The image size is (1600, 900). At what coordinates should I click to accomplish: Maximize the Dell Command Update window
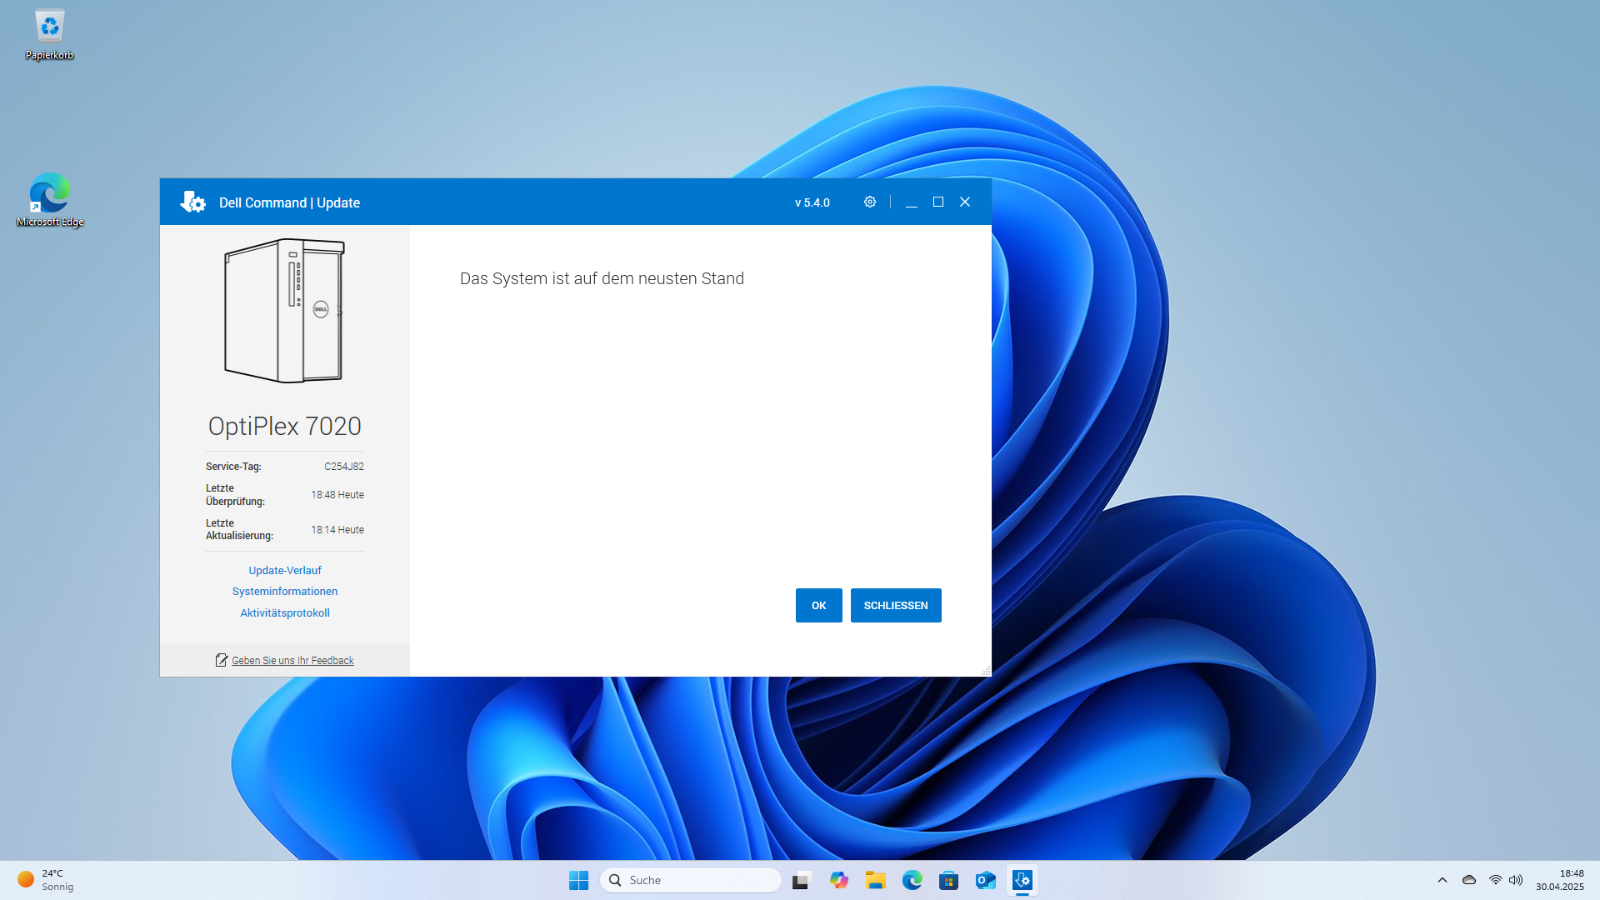click(x=938, y=202)
